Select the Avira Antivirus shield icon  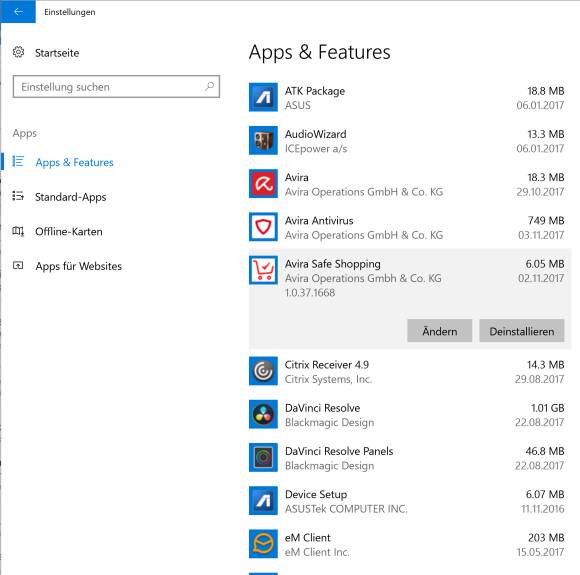pyautogui.click(x=263, y=227)
